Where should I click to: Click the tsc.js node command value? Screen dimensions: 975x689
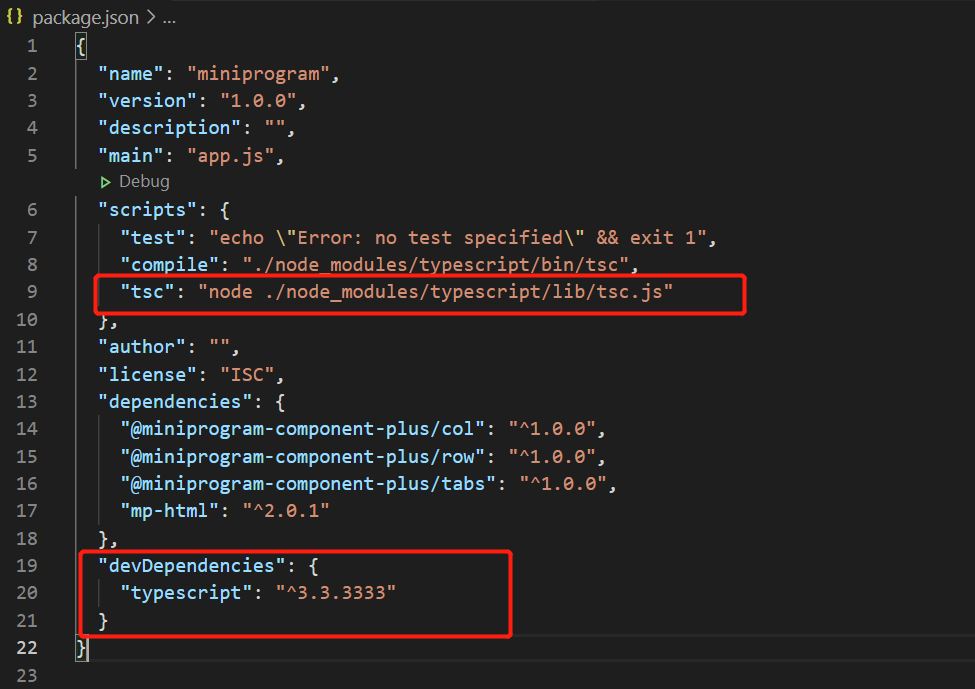[x=436, y=292]
